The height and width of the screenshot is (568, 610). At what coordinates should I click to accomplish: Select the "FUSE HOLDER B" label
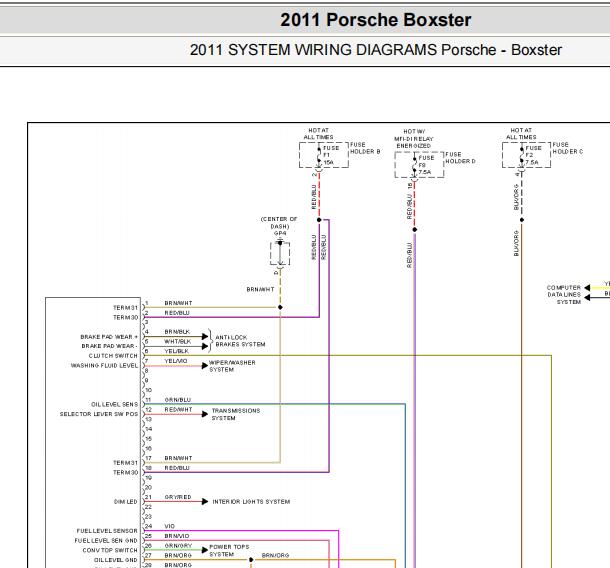click(365, 148)
